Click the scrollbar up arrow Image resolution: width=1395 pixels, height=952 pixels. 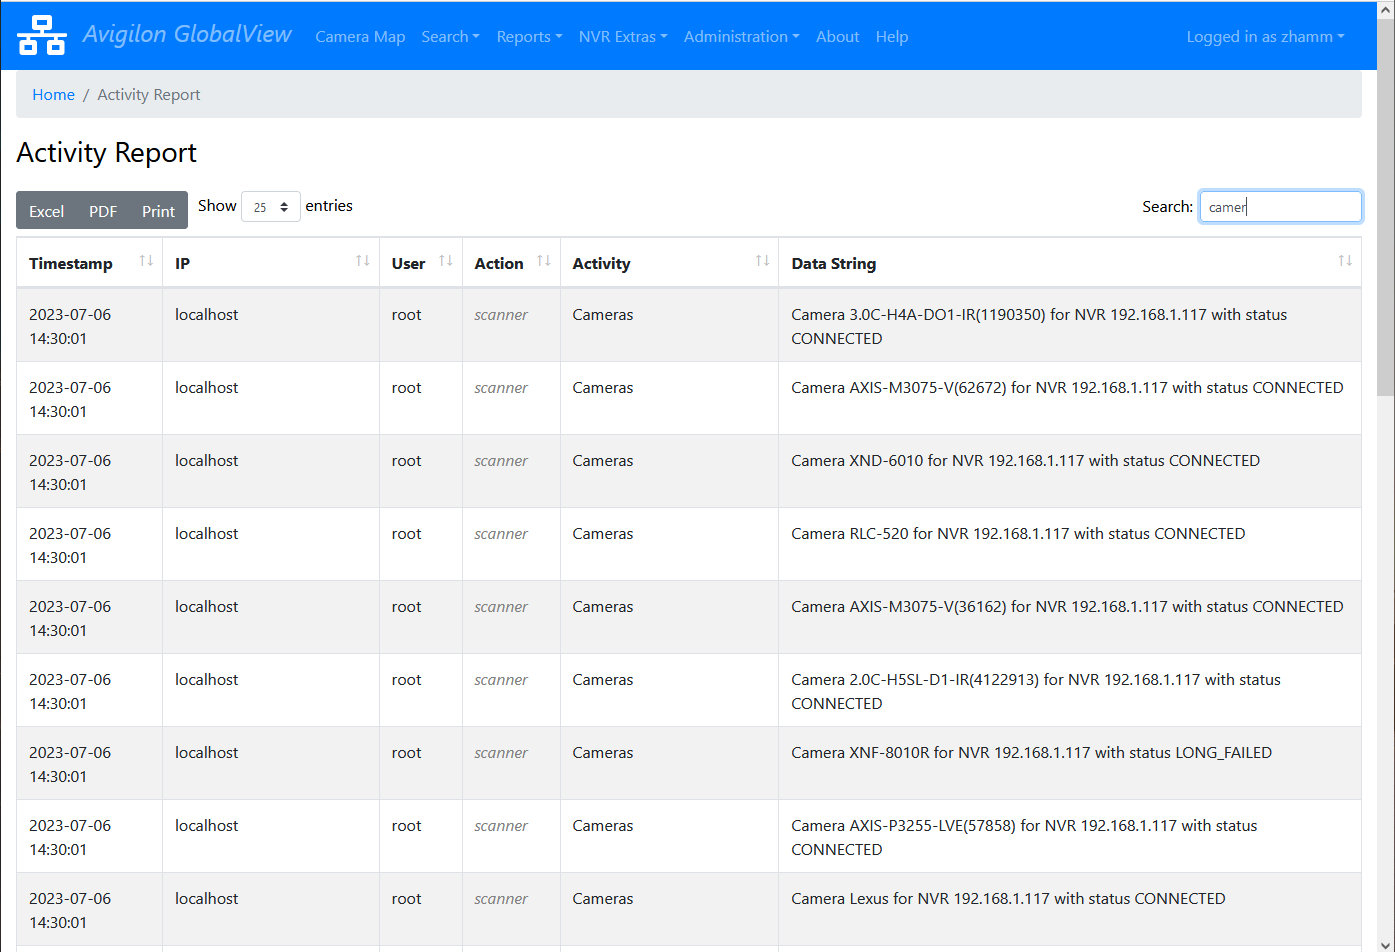1385,8
